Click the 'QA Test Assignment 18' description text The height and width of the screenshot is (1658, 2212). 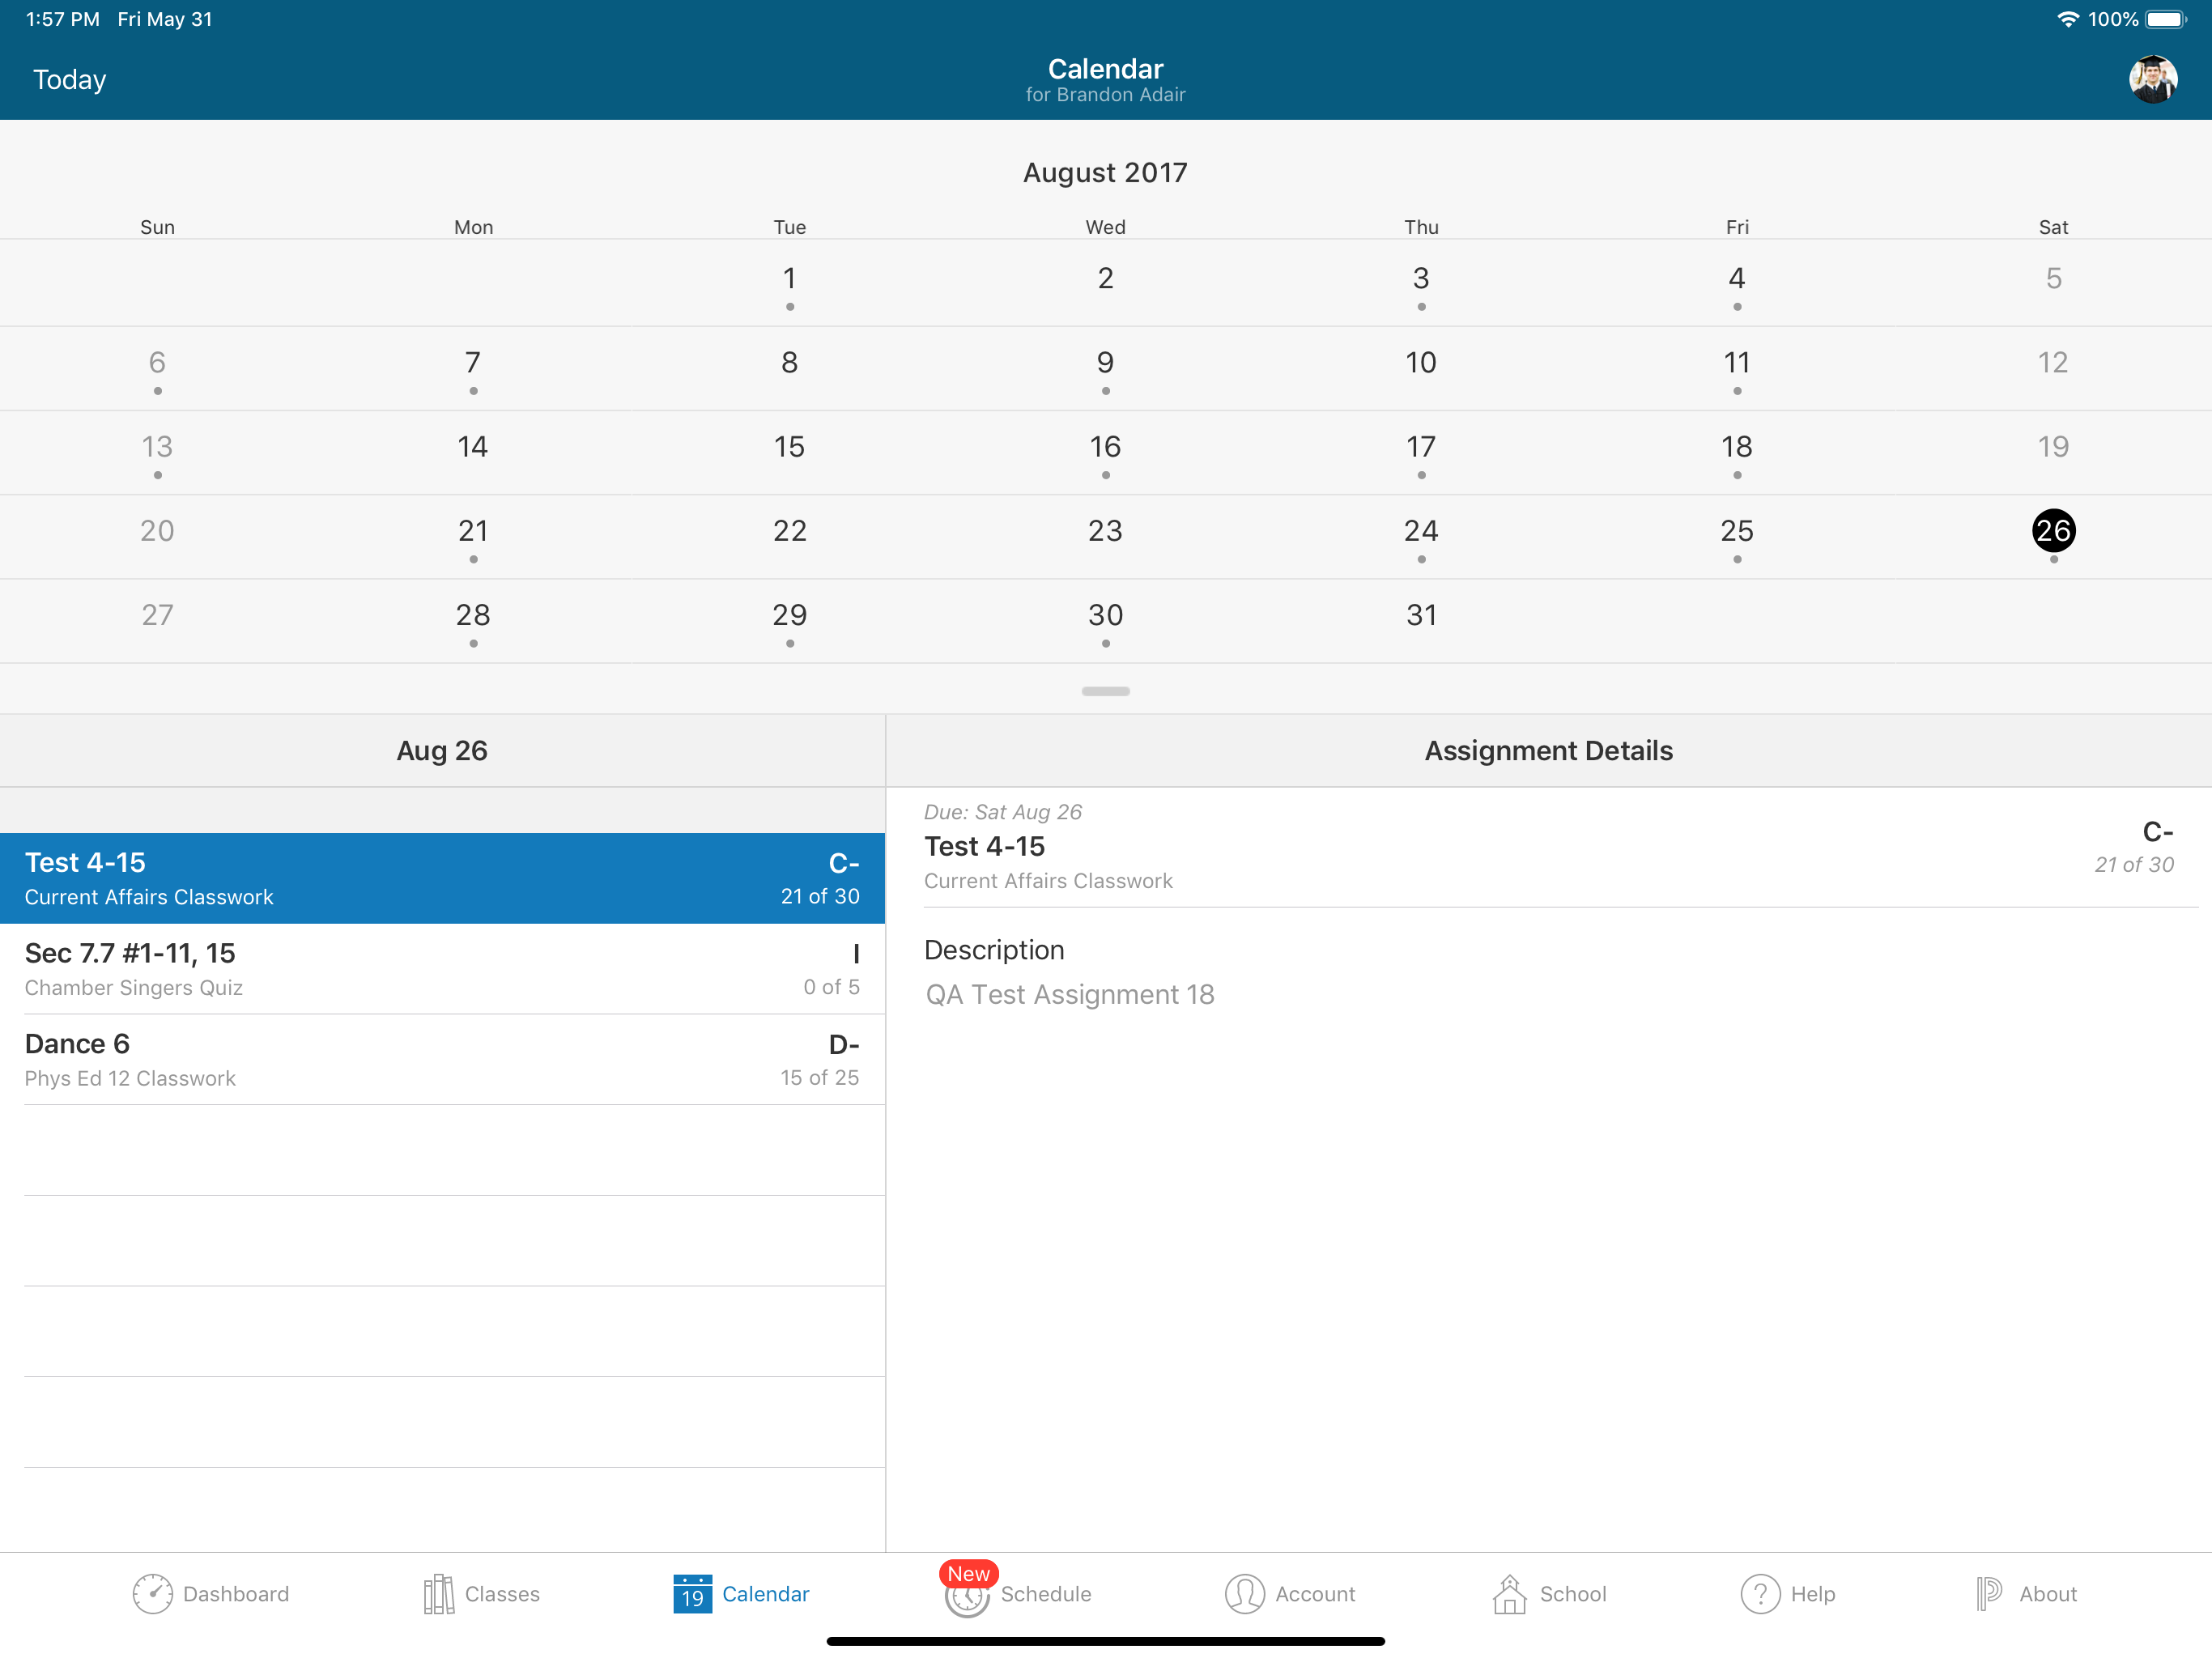(x=1069, y=995)
